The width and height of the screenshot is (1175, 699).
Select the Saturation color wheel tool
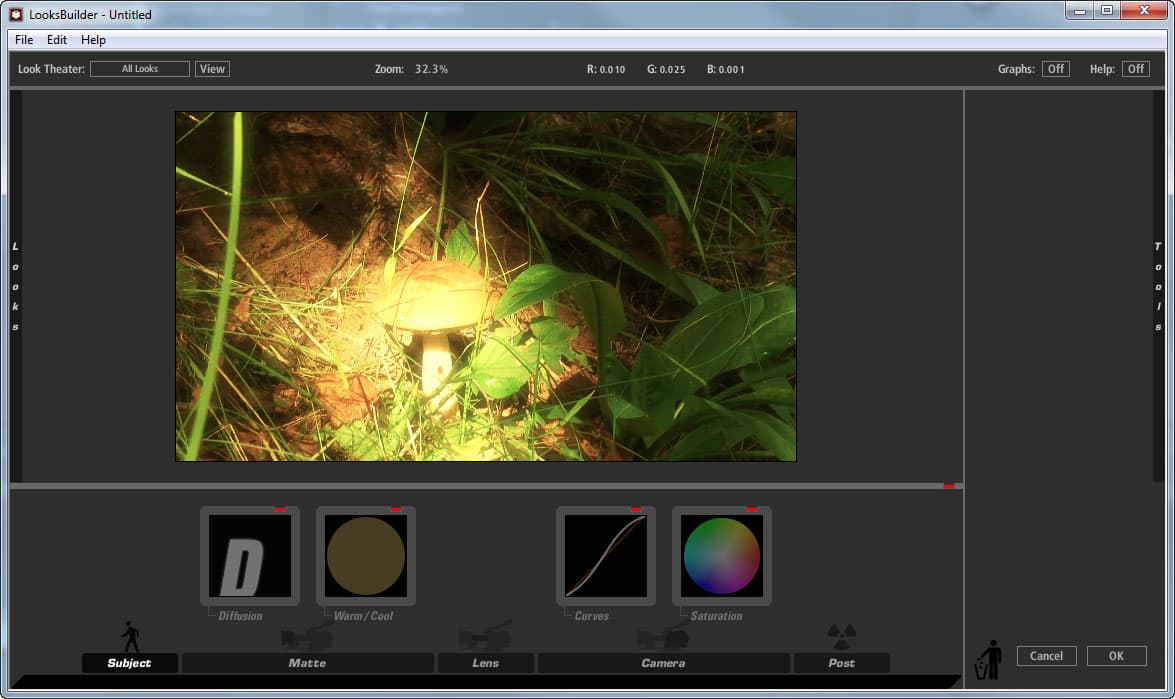point(721,556)
